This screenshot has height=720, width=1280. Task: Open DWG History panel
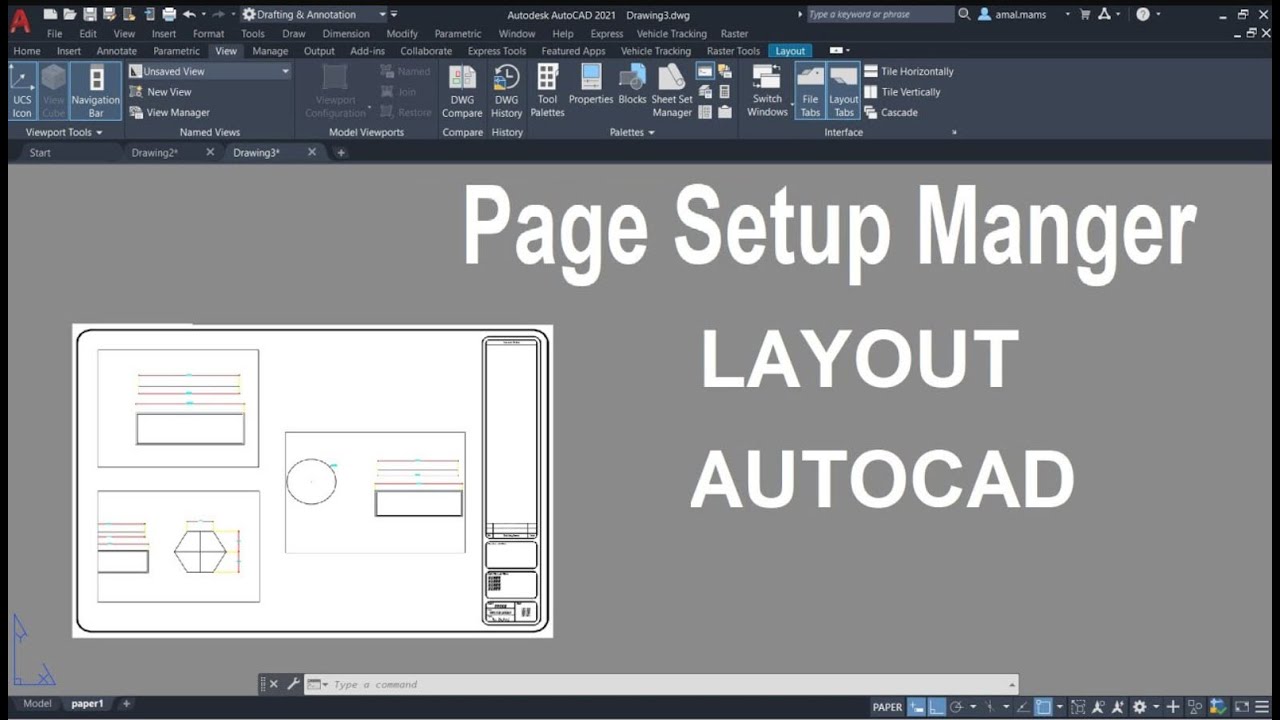tap(507, 91)
